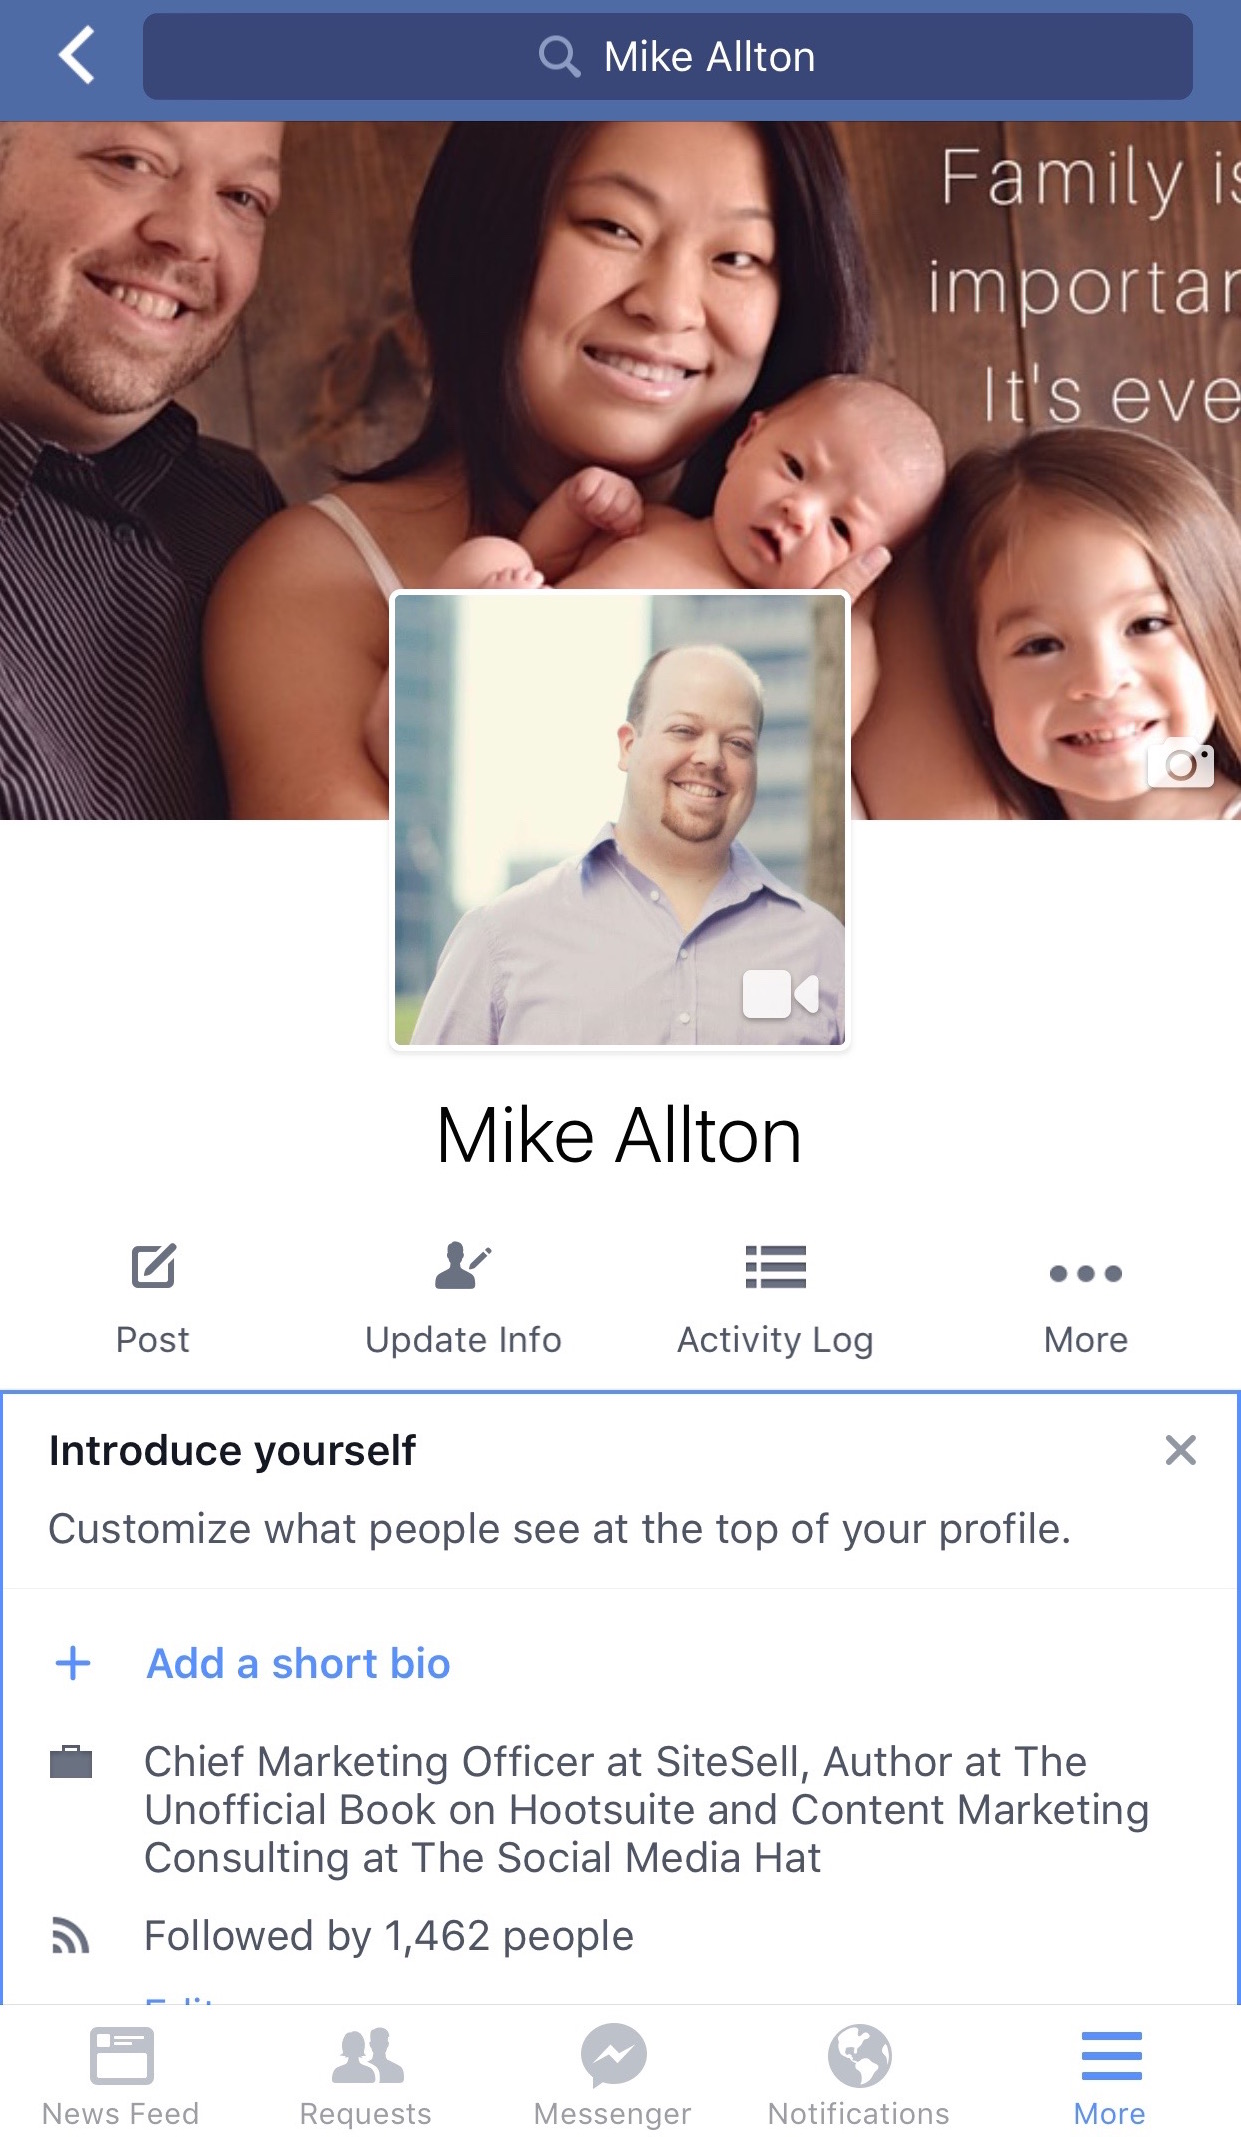The image size is (1241, 2137).
Task: Open the Messenger tab
Action: 613,2075
